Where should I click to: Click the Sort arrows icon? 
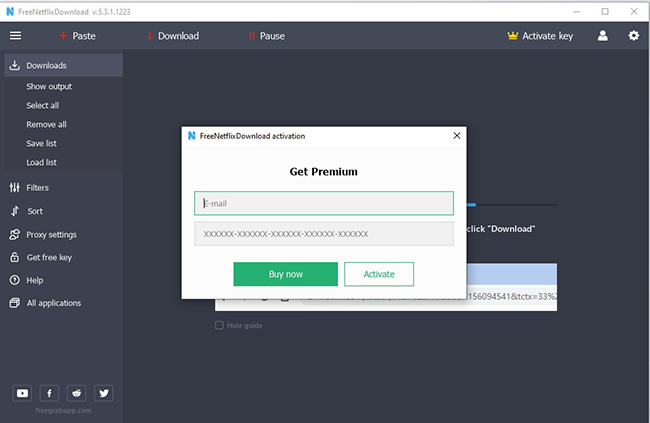pos(15,211)
